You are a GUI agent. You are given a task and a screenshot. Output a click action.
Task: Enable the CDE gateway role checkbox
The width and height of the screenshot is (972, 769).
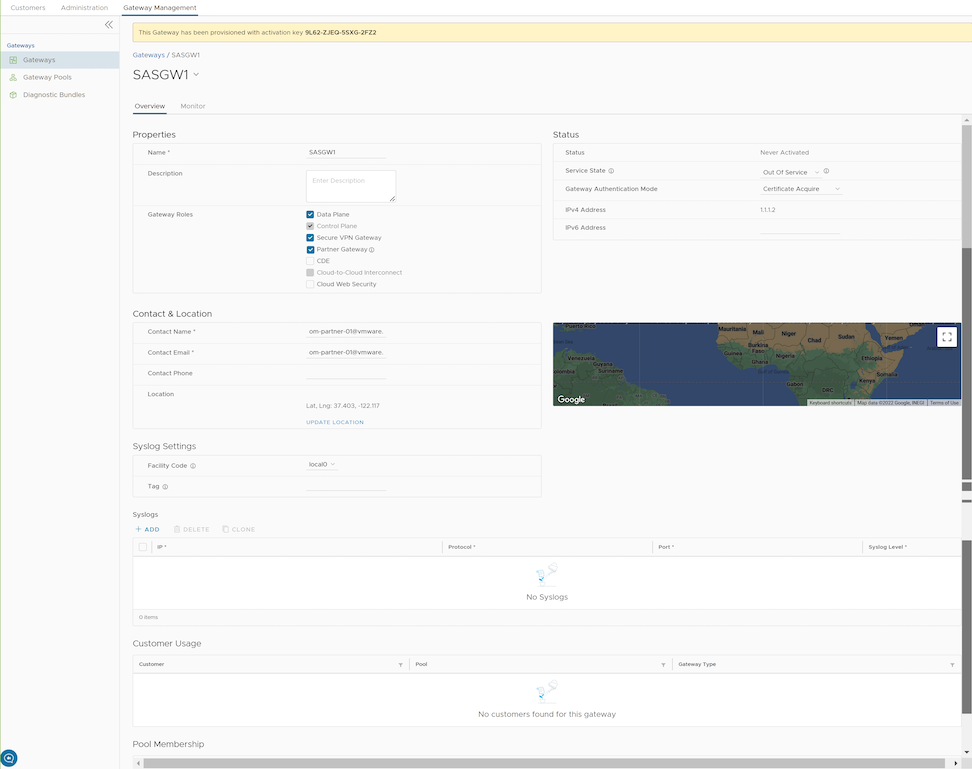(x=310, y=261)
